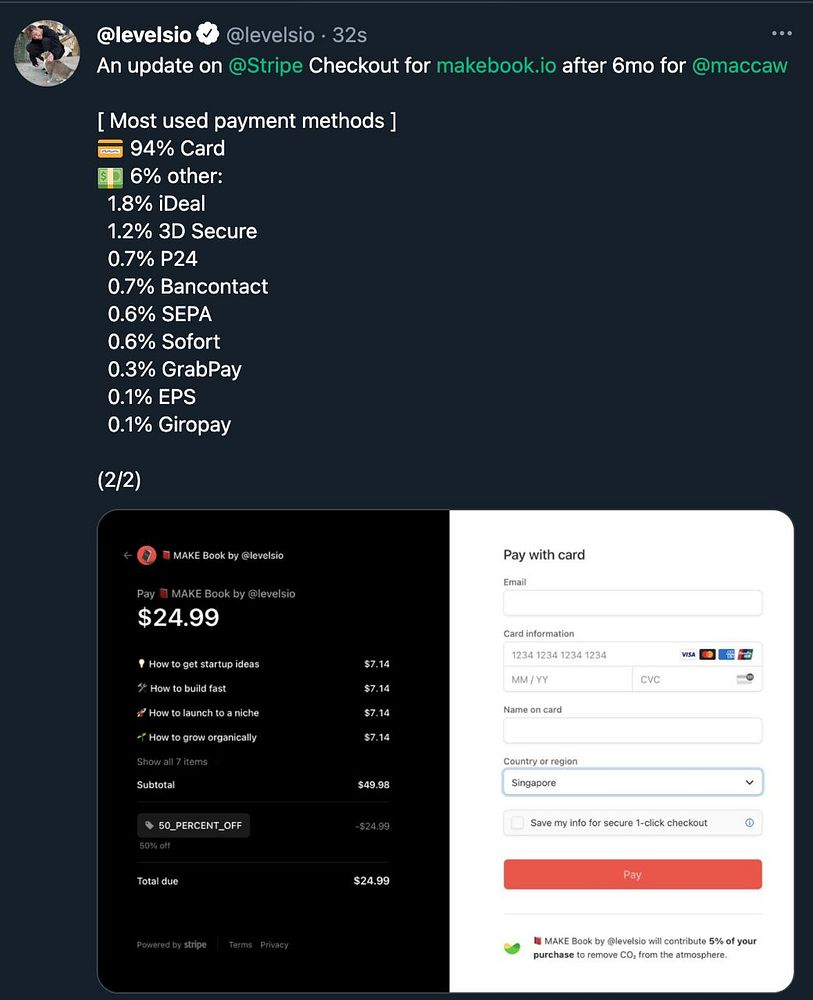813x1000 pixels.
Task: Click the CVC card hint icon
Action: [744, 679]
